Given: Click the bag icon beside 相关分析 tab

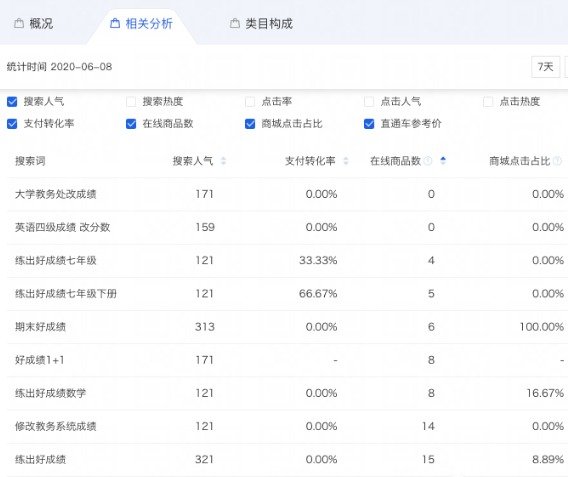Looking at the screenshot, I should pos(115,24).
